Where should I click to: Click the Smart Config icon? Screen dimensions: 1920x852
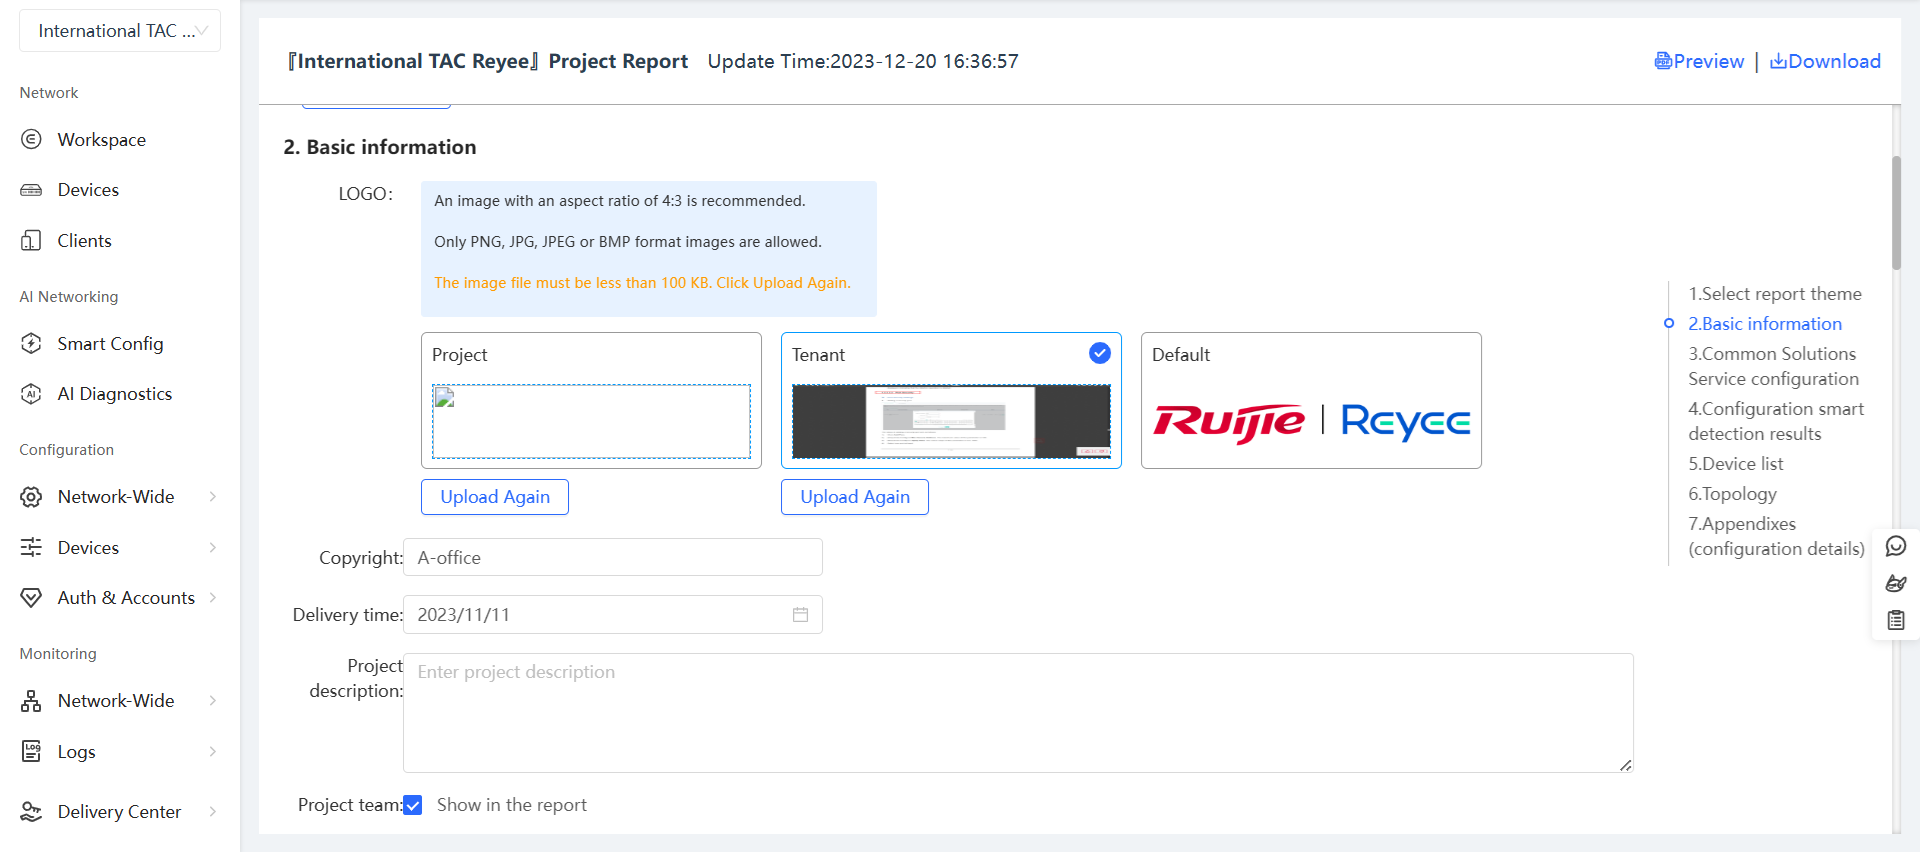click(31, 344)
